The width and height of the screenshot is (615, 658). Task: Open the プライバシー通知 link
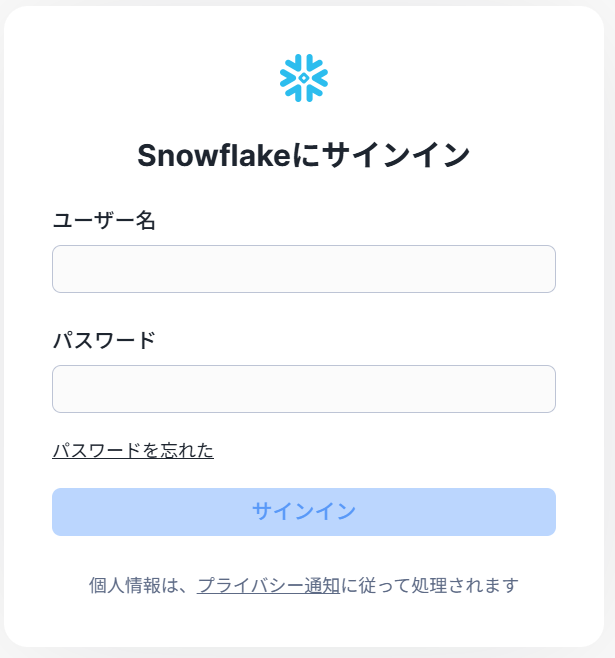coord(268,585)
